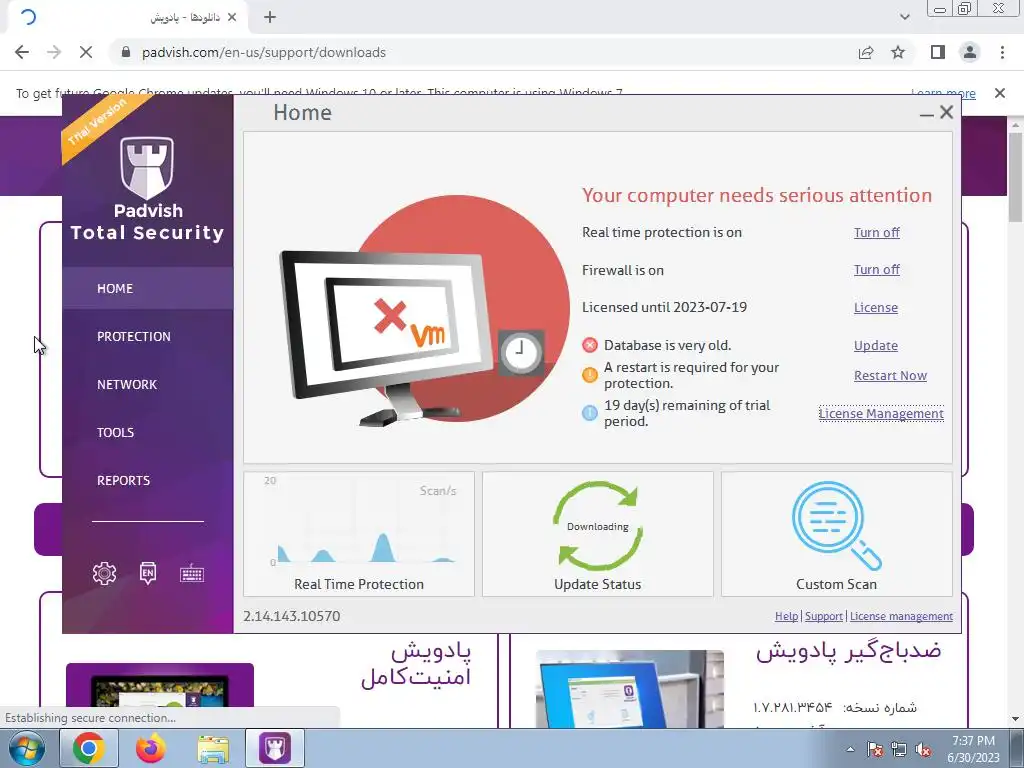The image size is (1024, 768).
Task: Toggle the Chrome side panel icon
Action: pos(938,52)
